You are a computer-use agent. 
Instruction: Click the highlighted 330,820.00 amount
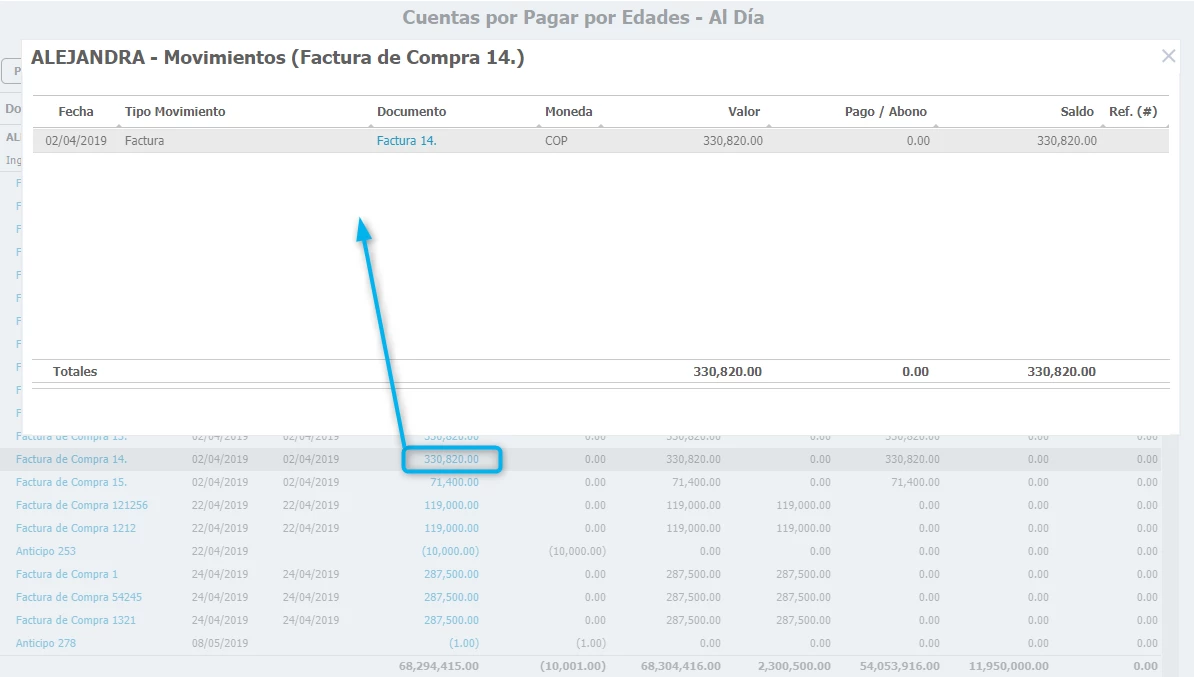(451, 460)
